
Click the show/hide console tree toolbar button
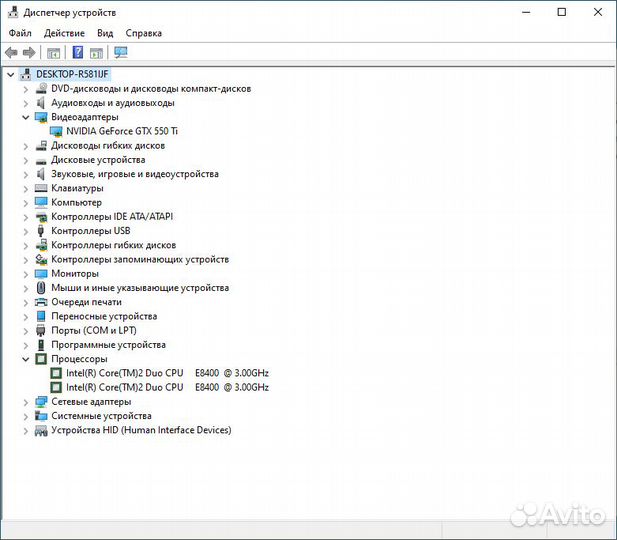(x=54, y=53)
